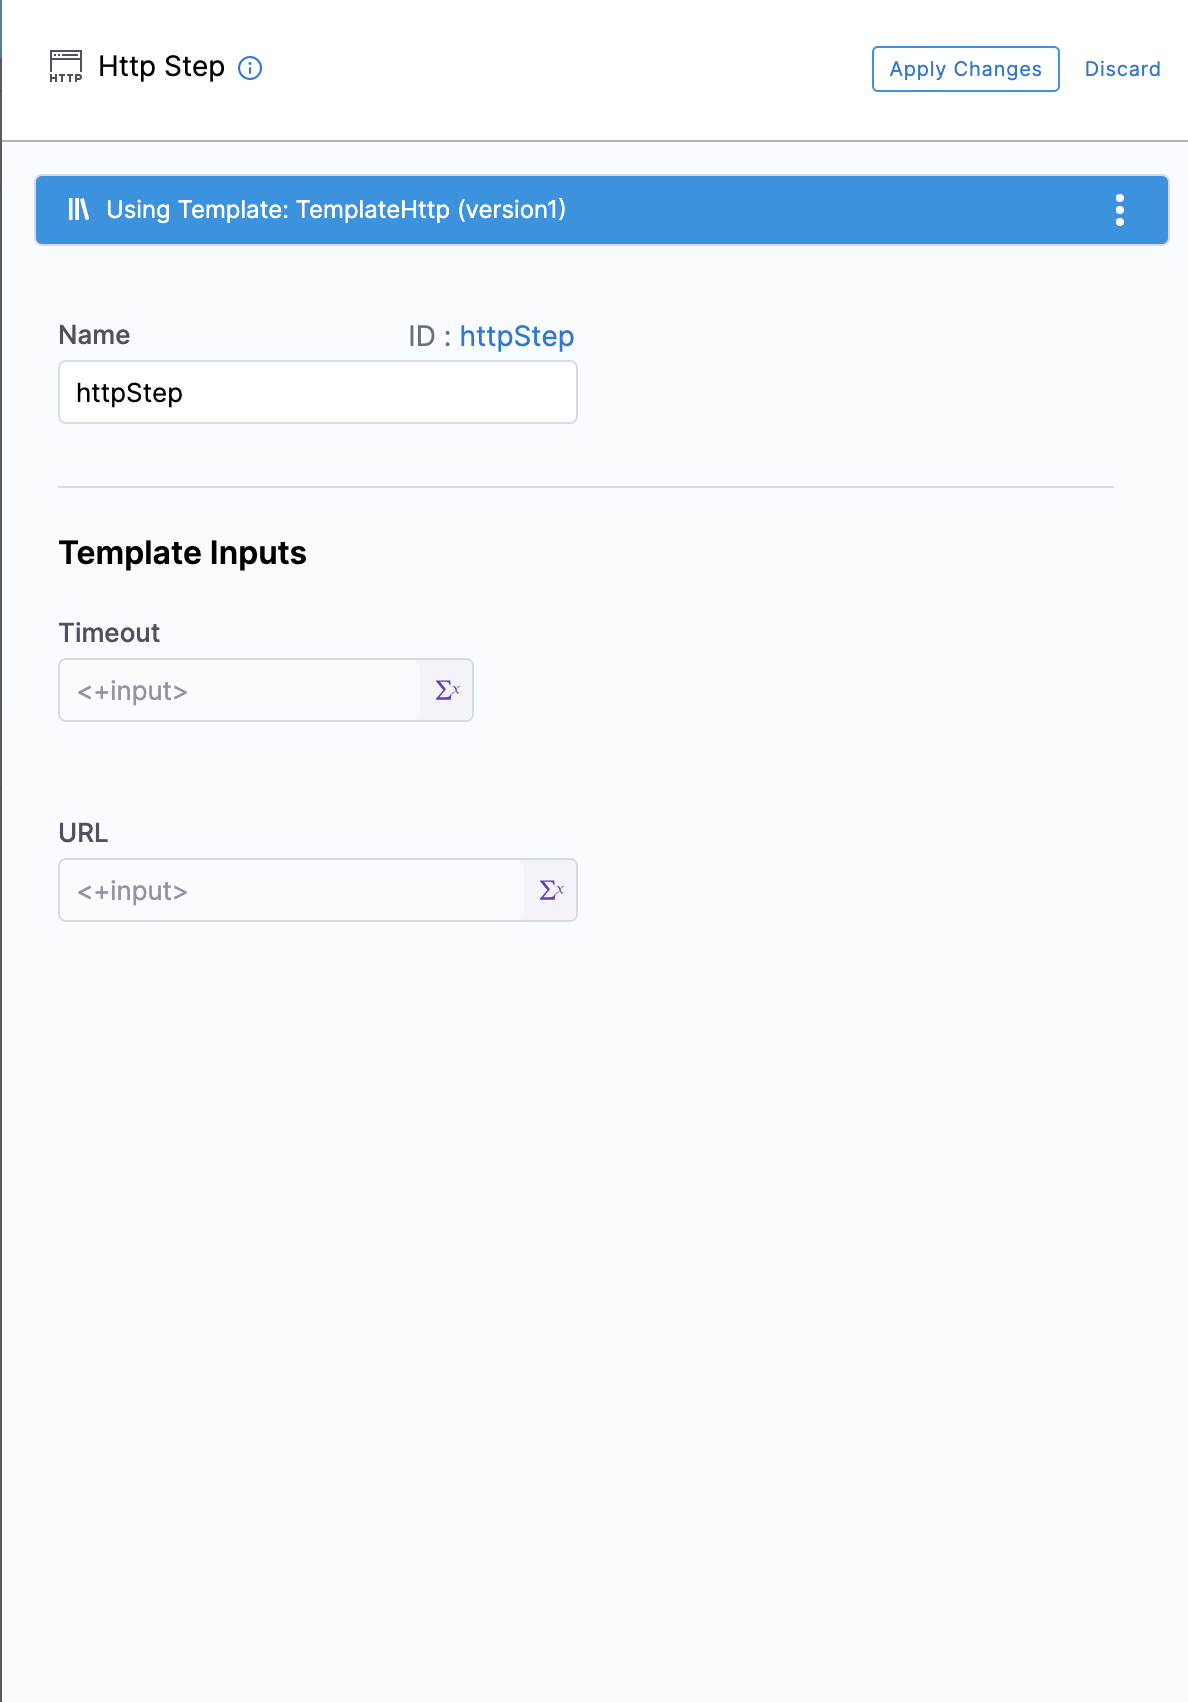
Task: Edit the httpStep ID value
Action: click(516, 336)
